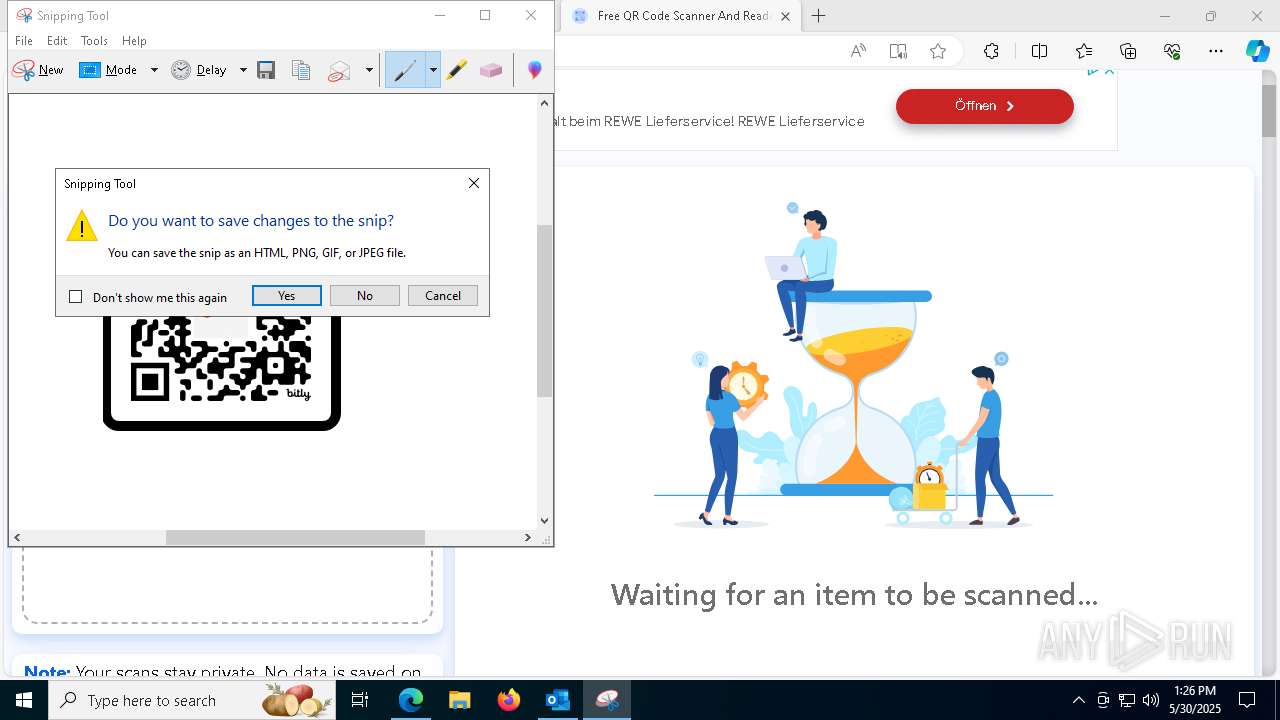Click the Snipping Tool horizontal scrollbar thumb
1280x720 pixels.
point(295,537)
